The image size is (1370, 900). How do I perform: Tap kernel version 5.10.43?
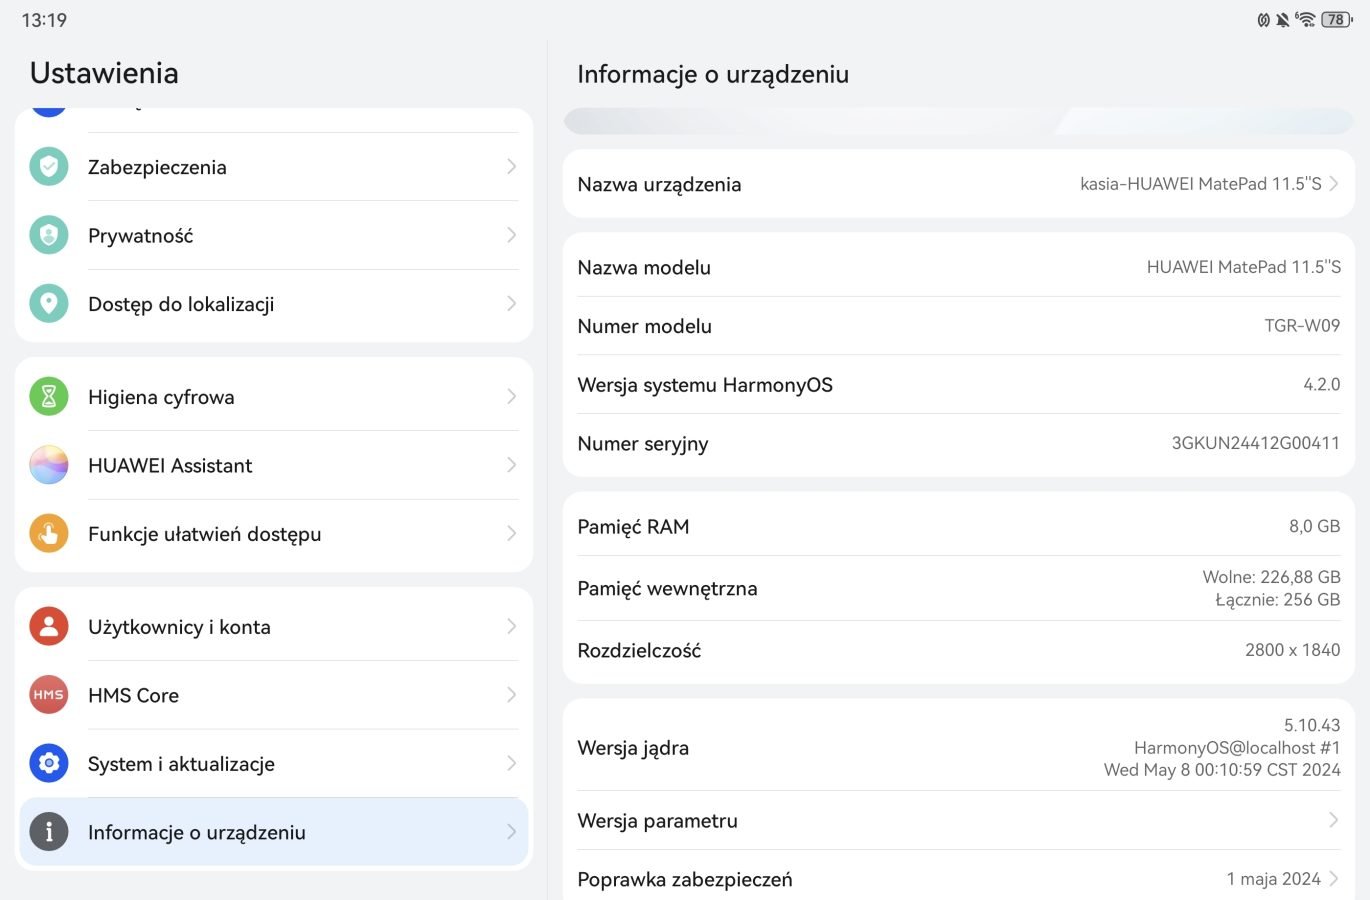1312,725
